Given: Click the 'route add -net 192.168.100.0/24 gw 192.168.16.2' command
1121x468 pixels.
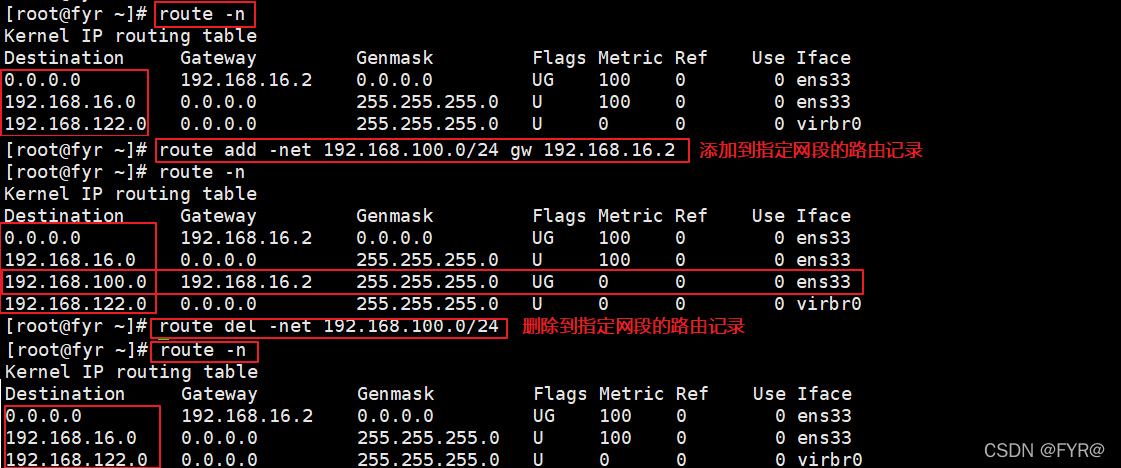Looking at the screenshot, I should (x=417, y=151).
